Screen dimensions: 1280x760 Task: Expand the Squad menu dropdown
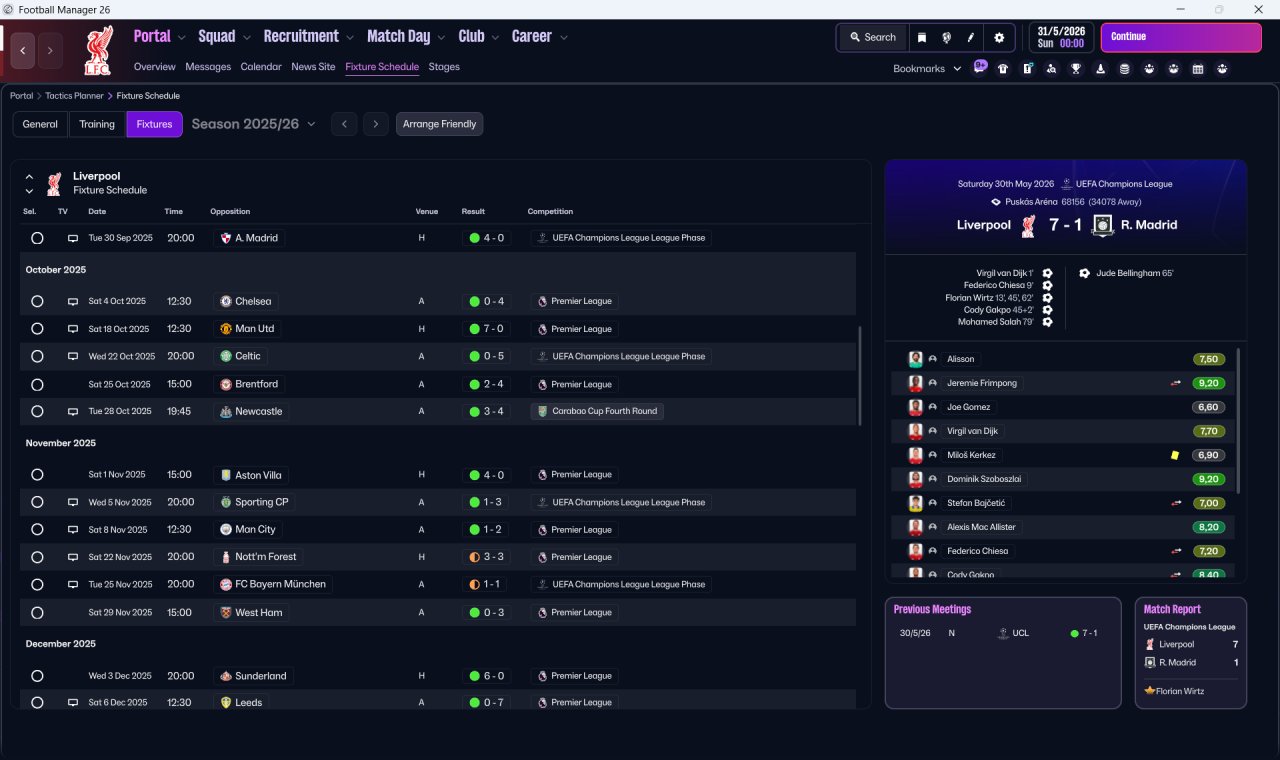point(245,38)
